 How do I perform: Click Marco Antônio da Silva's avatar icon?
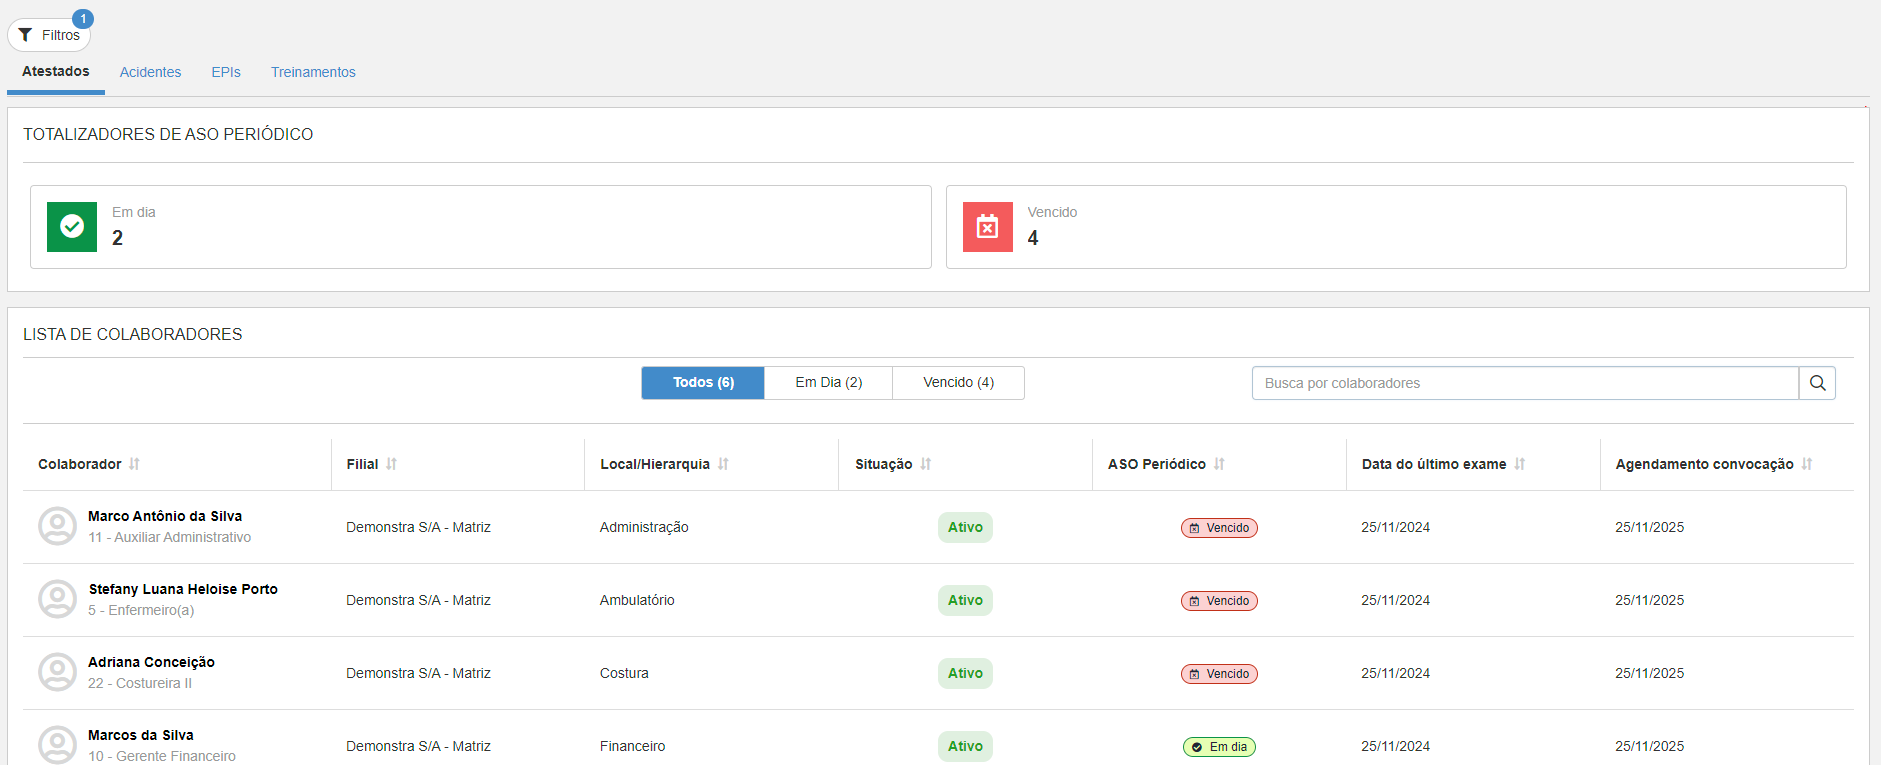pos(57,526)
